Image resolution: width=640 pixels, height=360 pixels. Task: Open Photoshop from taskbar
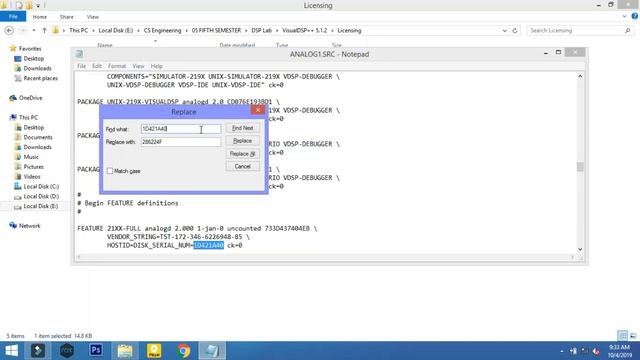[x=96, y=351]
